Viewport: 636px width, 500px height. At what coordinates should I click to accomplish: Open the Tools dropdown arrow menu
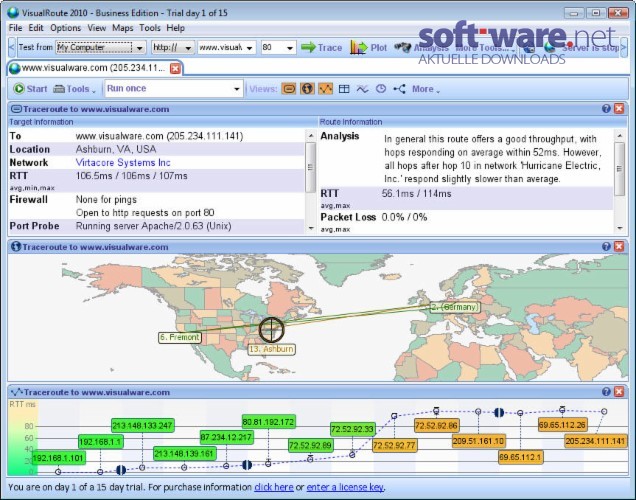(94, 92)
